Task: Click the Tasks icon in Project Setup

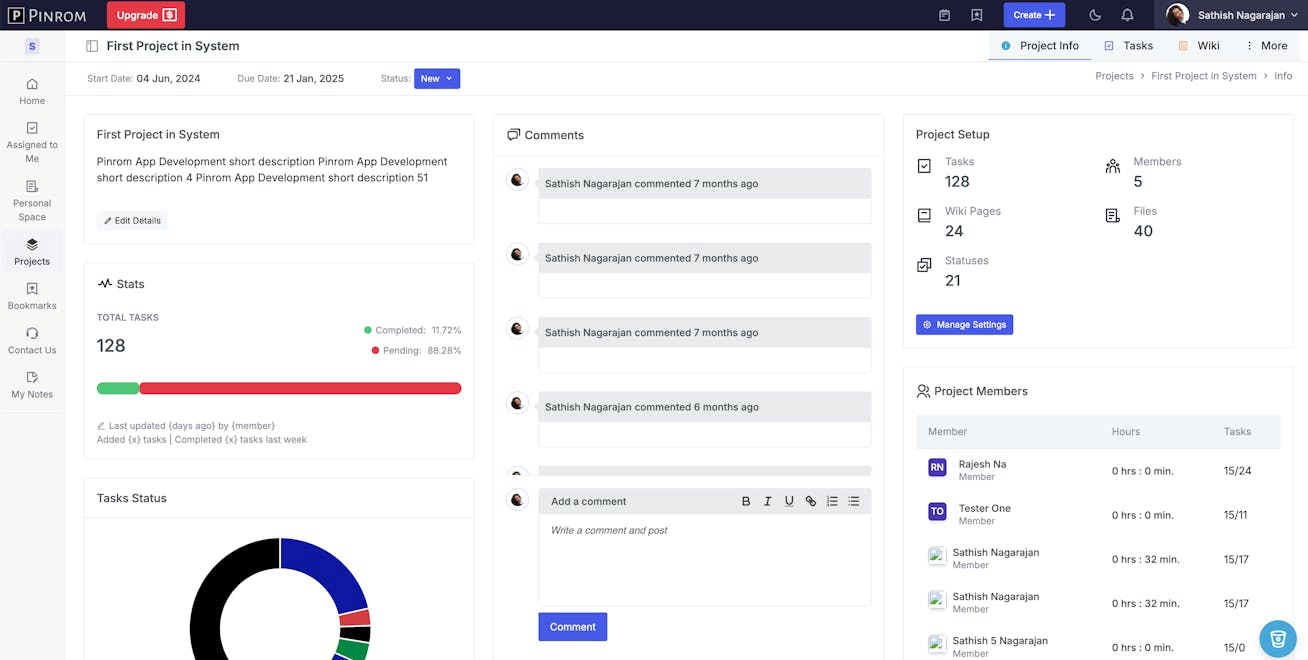Action: (924, 166)
